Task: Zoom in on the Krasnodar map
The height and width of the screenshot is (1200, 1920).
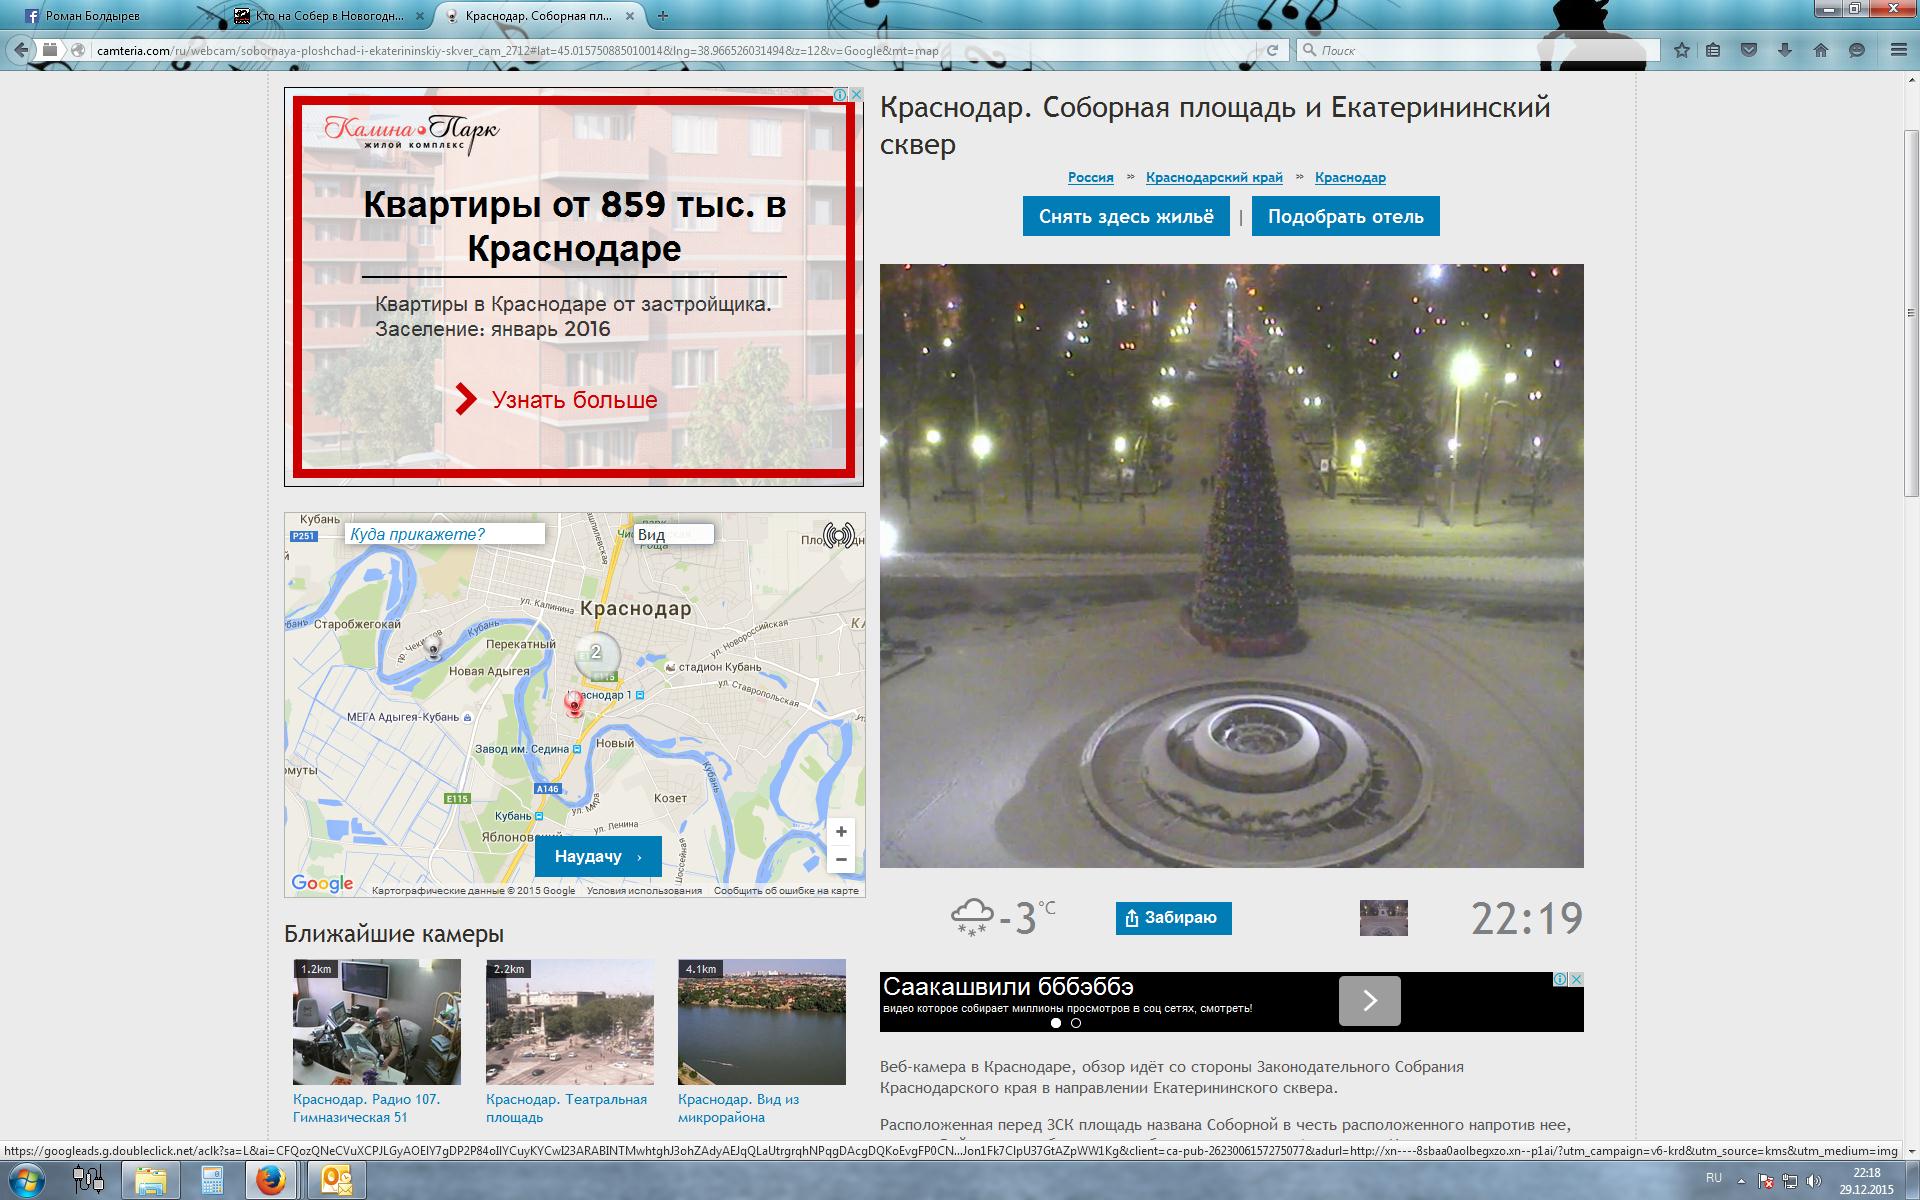Action: pos(841,832)
